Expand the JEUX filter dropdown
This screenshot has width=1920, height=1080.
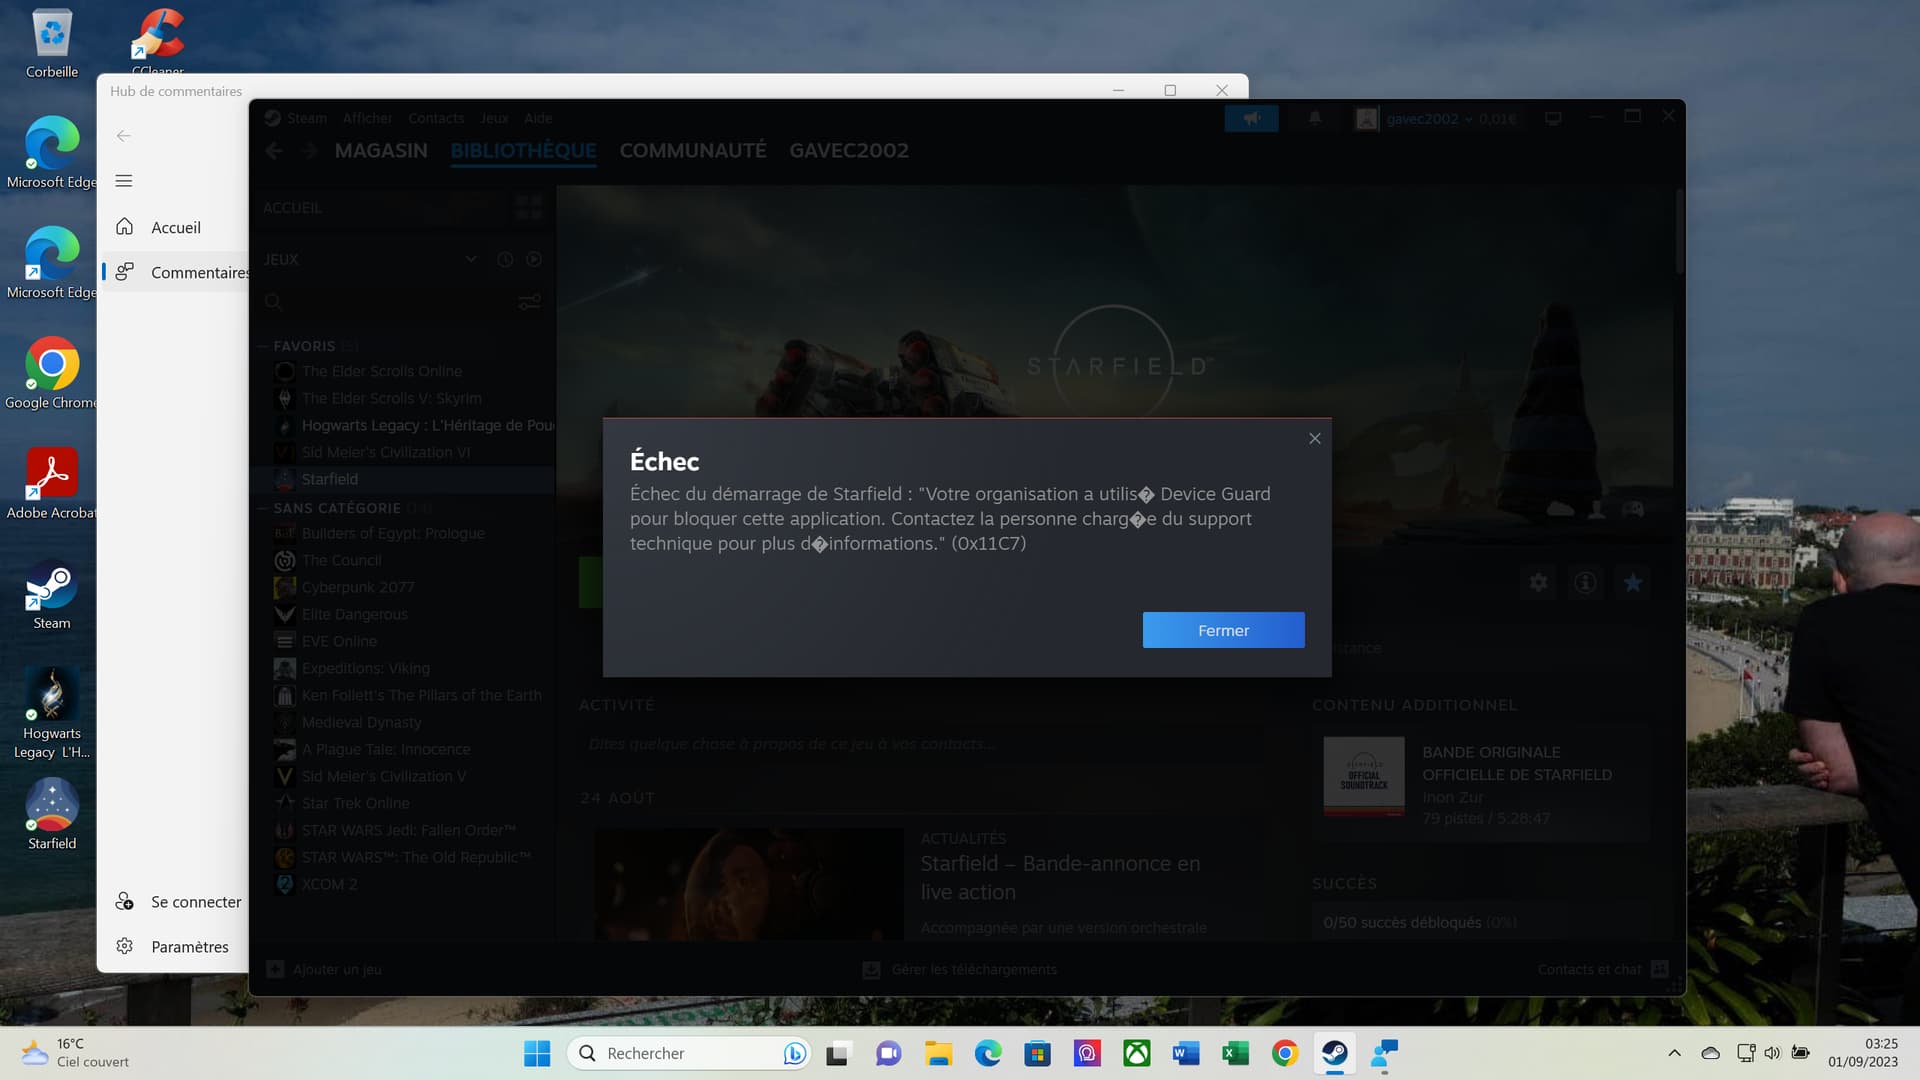click(x=470, y=259)
